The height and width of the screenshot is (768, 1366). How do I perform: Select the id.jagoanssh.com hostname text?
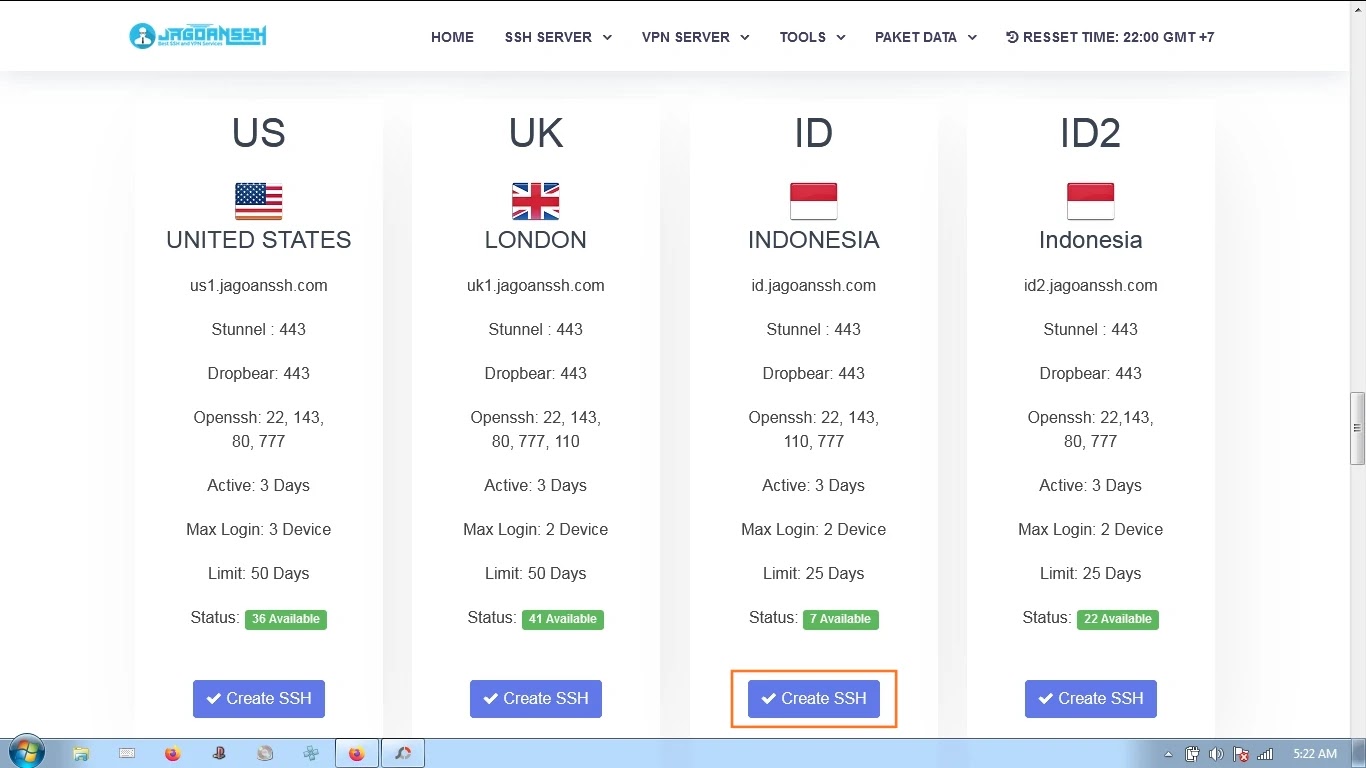pyautogui.click(x=814, y=285)
